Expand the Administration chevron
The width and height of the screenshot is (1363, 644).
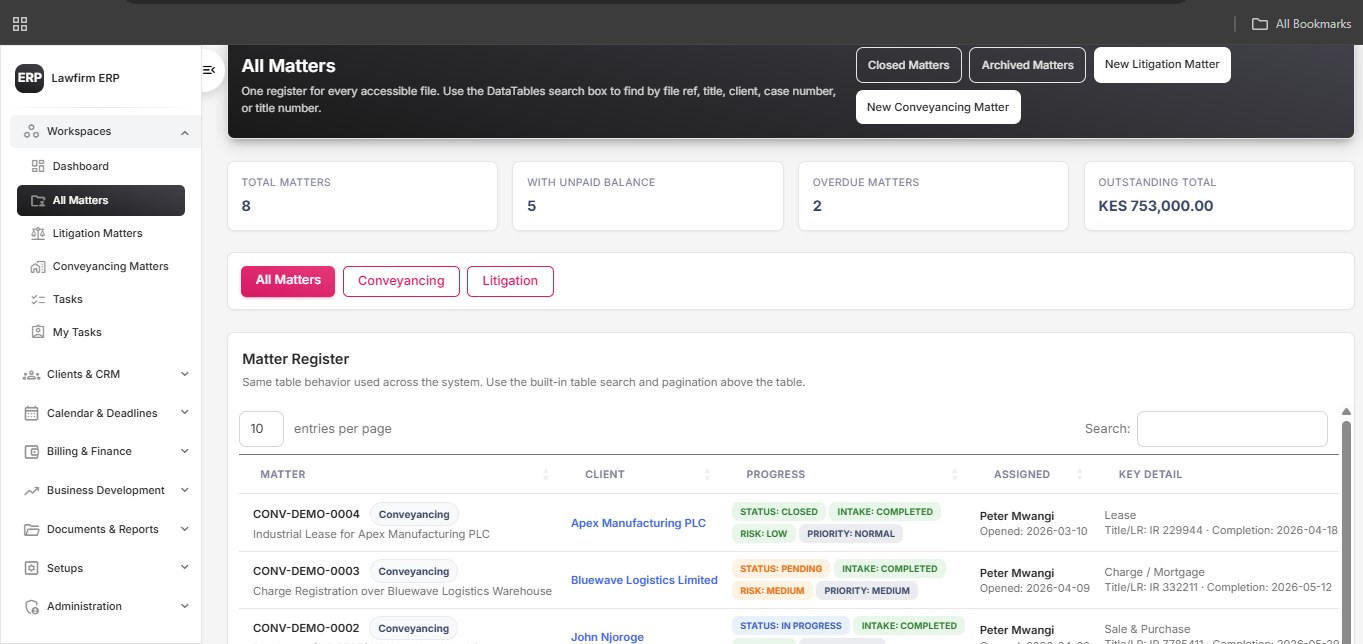[x=184, y=606]
